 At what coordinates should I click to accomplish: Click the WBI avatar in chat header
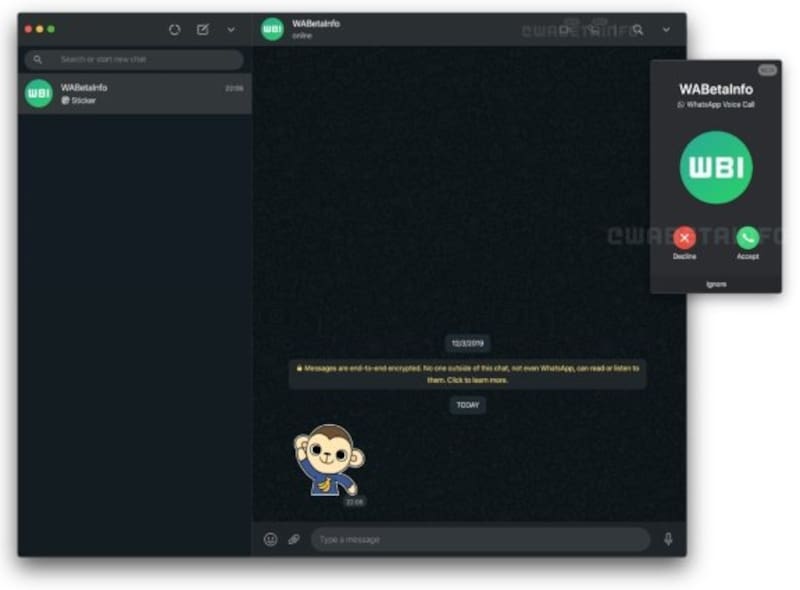tap(272, 29)
